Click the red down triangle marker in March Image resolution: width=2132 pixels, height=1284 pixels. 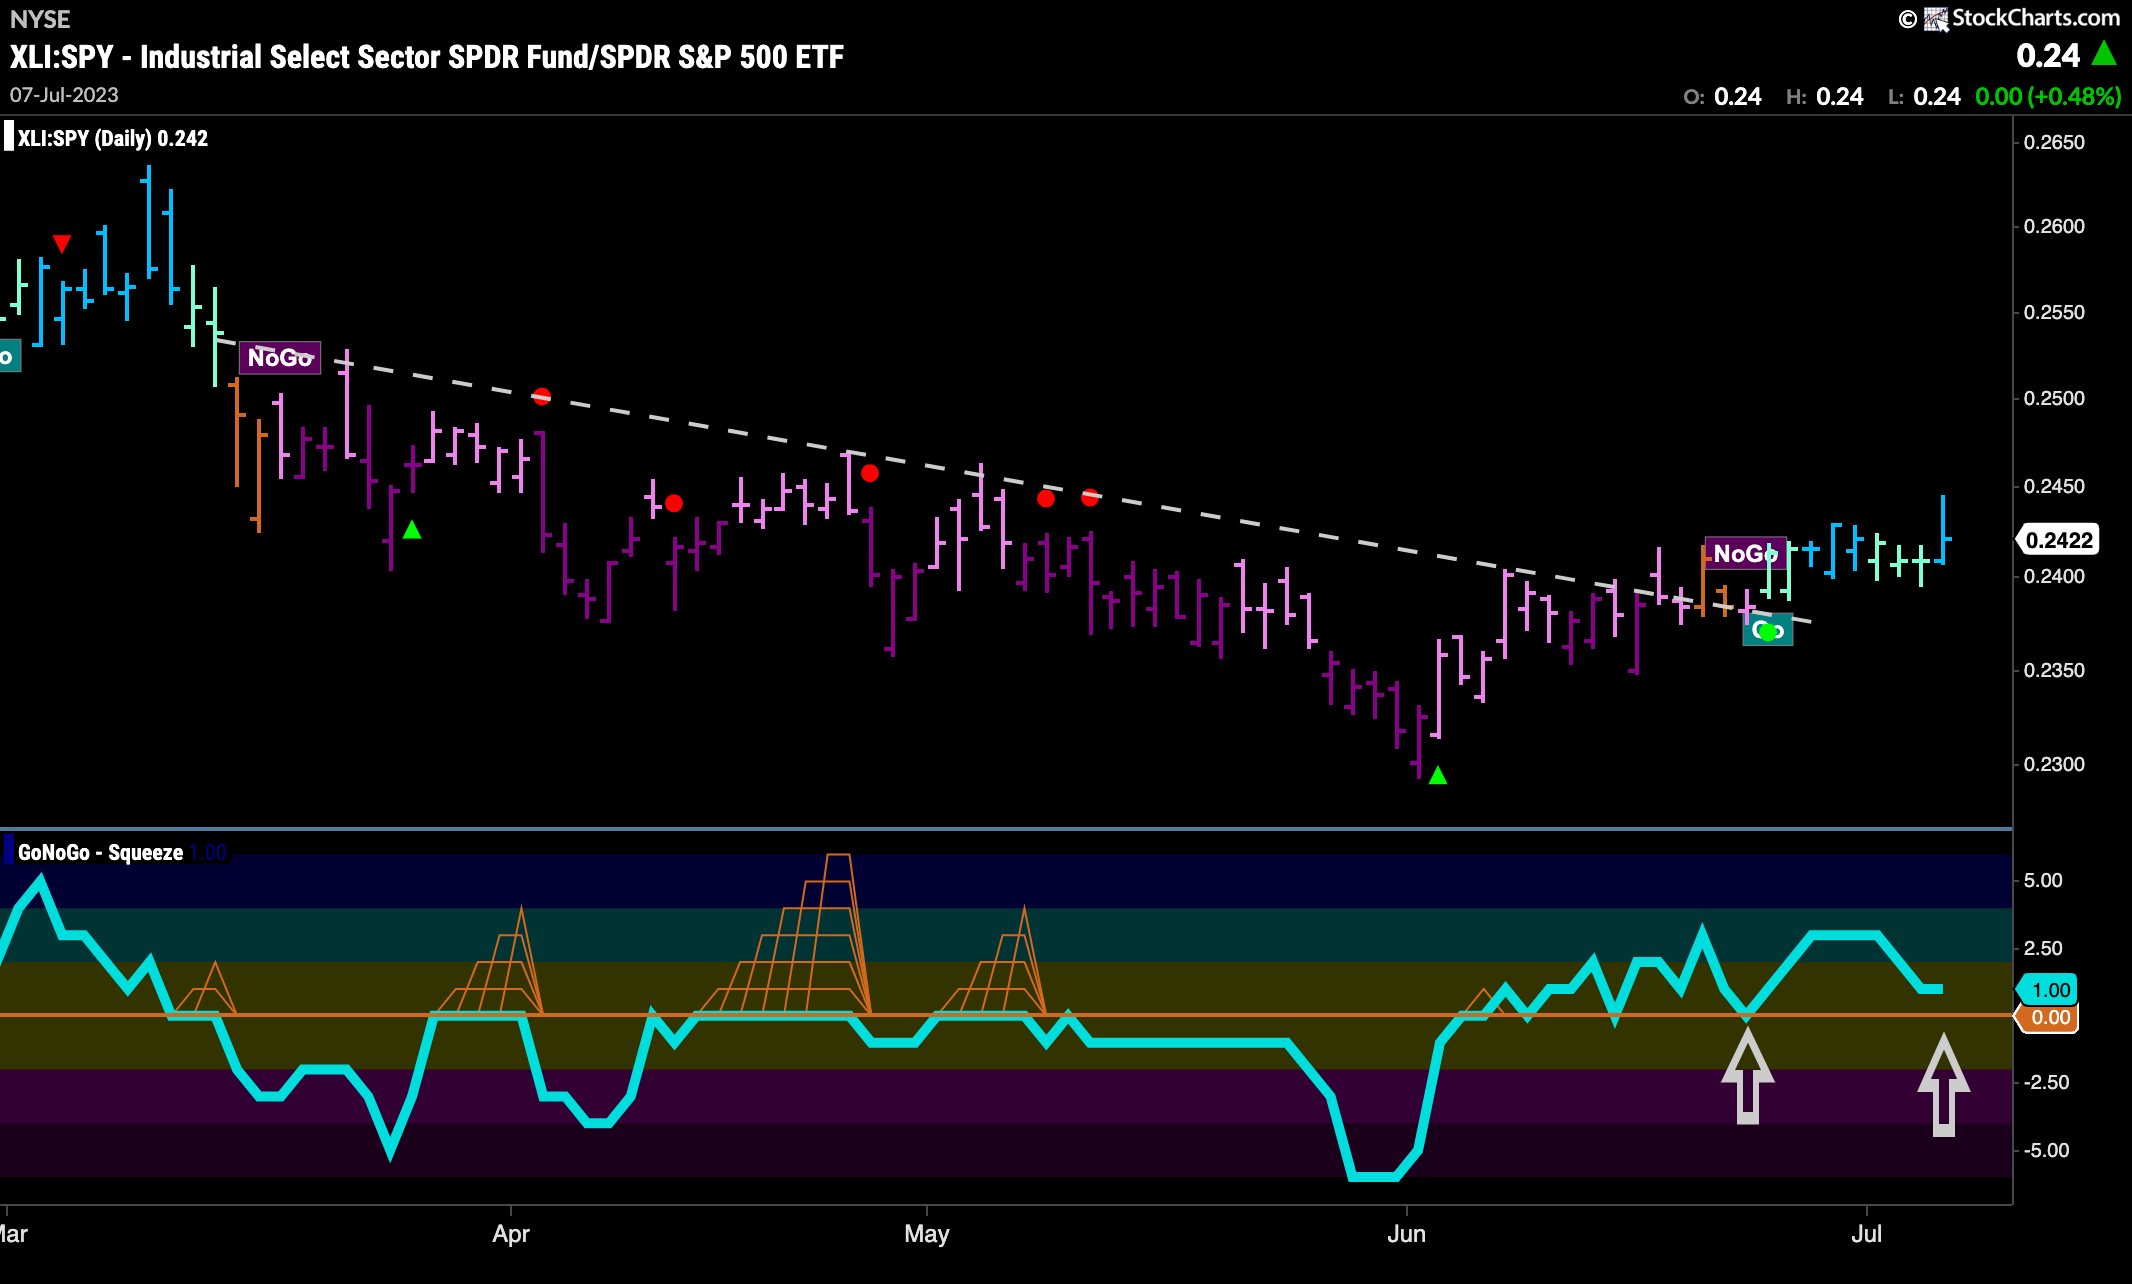click(x=62, y=244)
